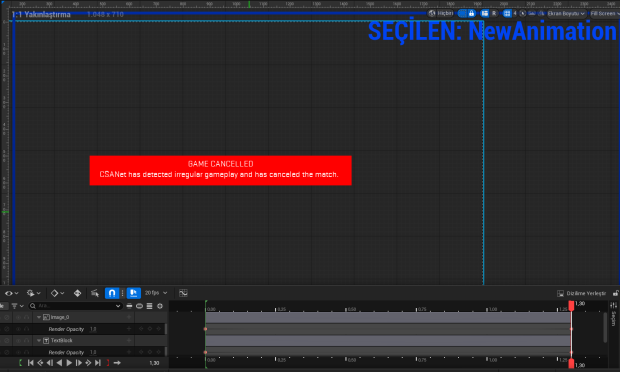Go to previous key on Image_0 Render Opacity
This screenshot has height=372, width=620.
pyautogui.click(x=141, y=329)
